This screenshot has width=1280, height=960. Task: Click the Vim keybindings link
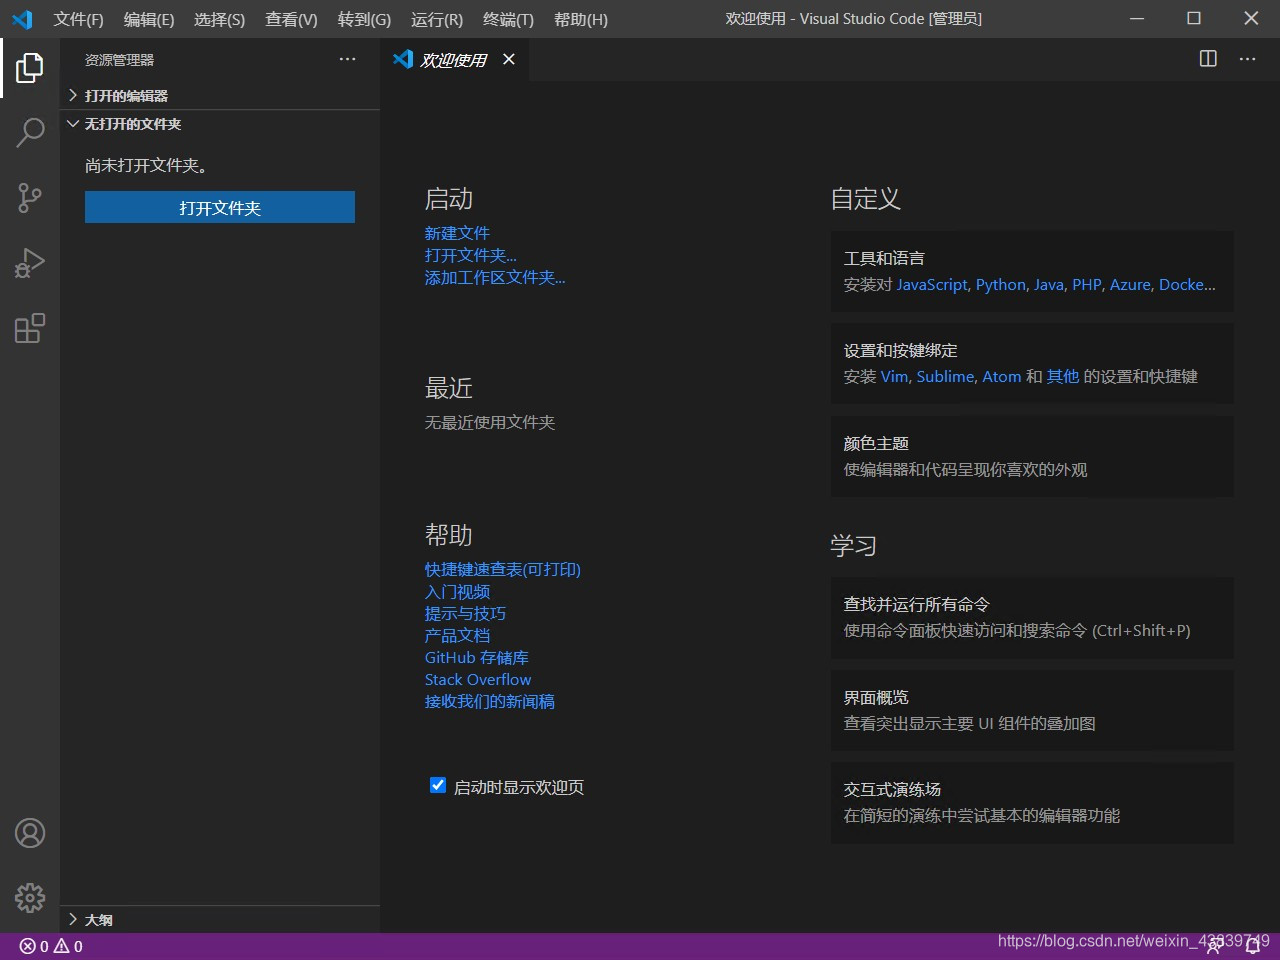(x=894, y=376)
